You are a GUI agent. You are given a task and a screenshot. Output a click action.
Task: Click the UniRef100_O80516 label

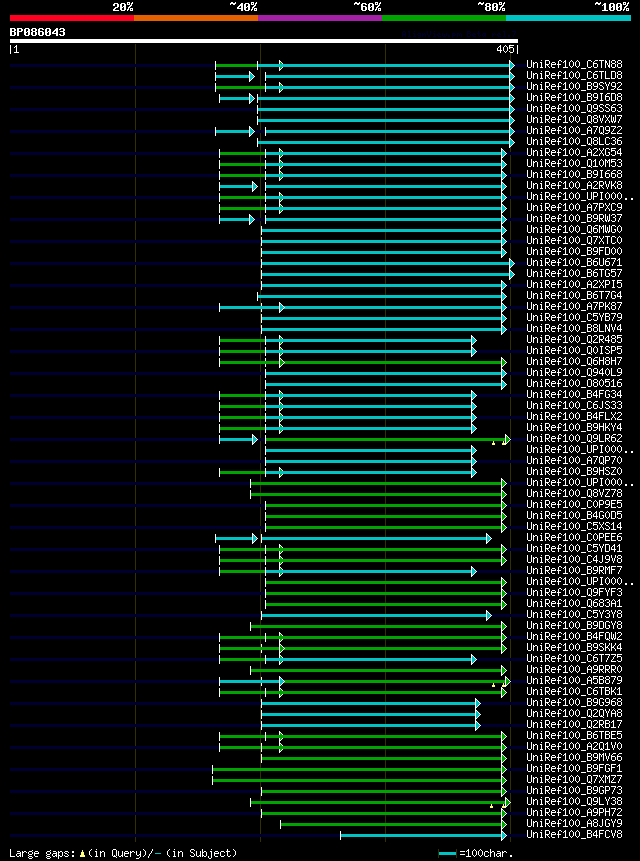(x=574, y=383)
